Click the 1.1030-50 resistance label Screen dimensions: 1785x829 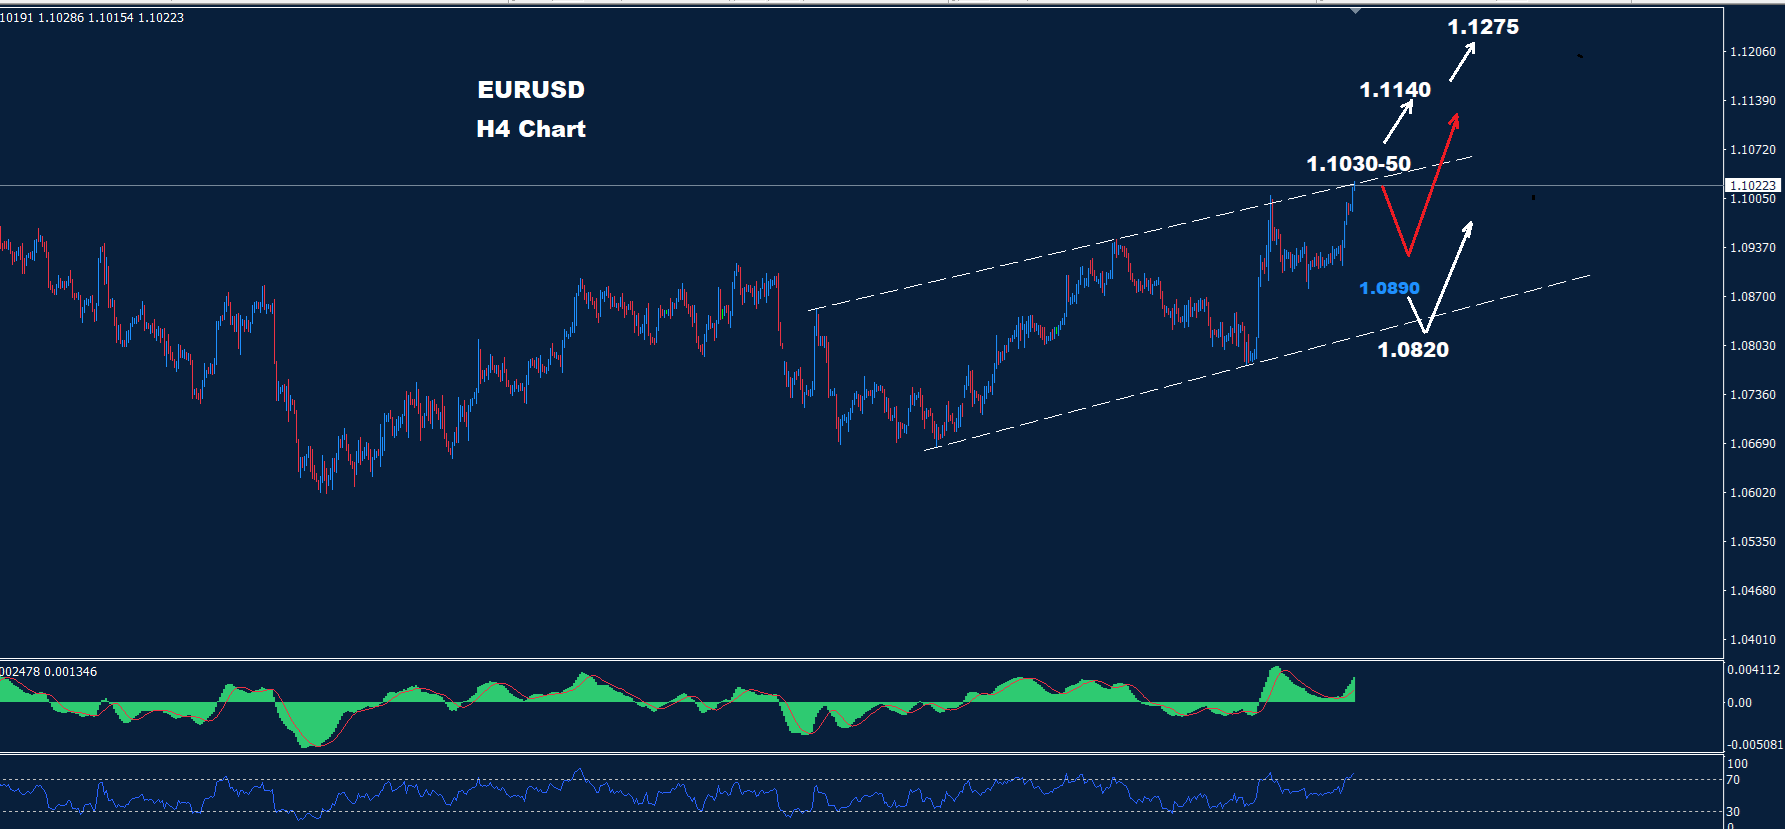tap(1359, 164)
